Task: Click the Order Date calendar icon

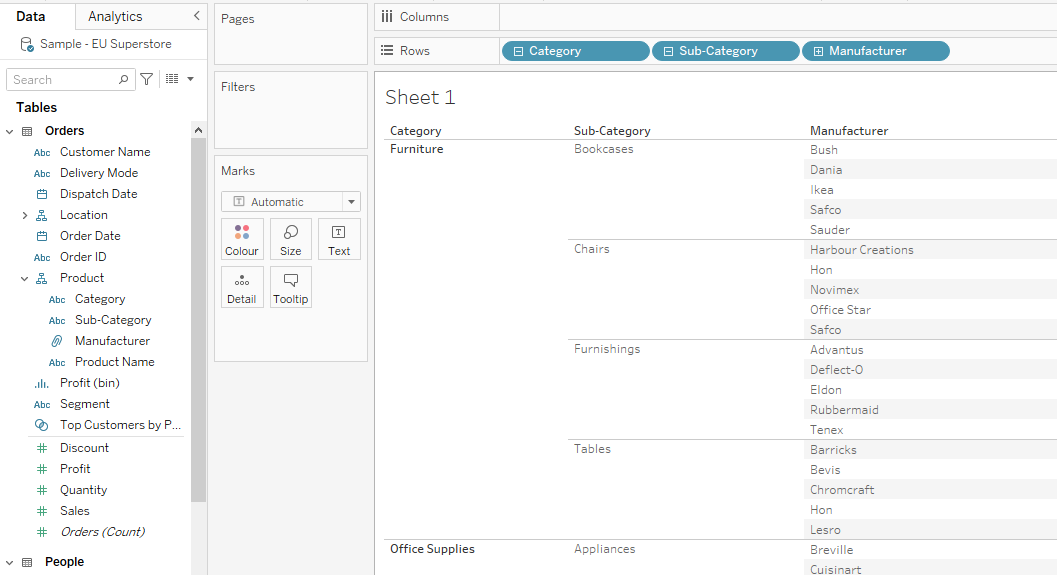Action: (x=42, y=236)
